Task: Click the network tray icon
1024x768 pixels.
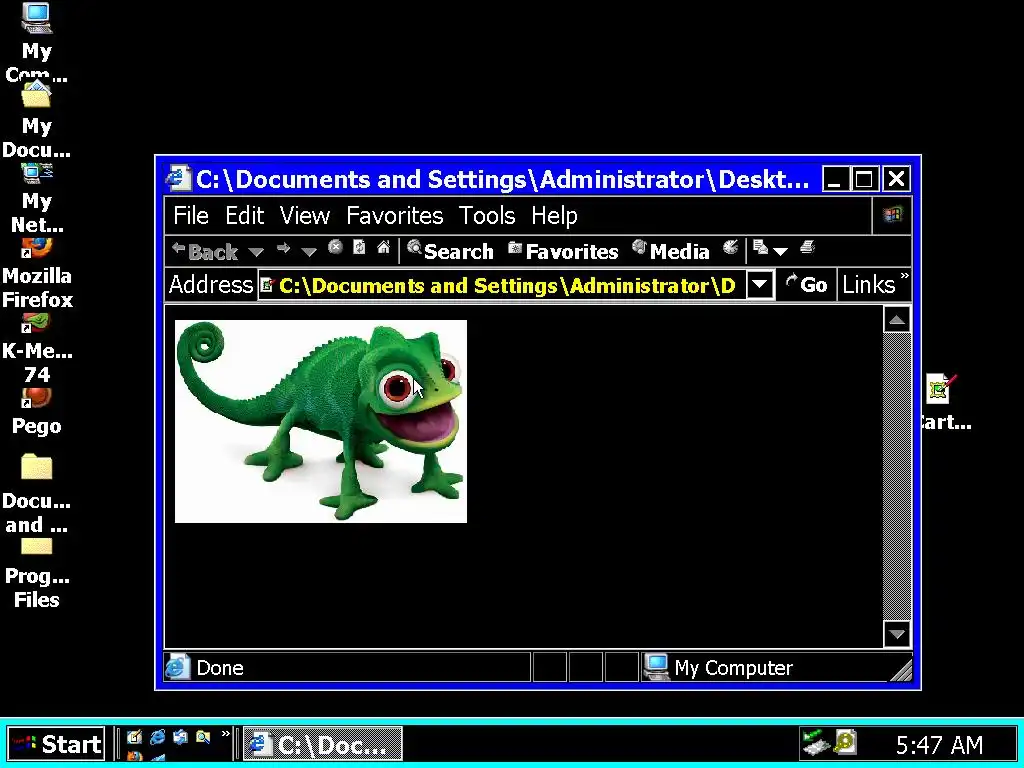Action: (815, 743)
